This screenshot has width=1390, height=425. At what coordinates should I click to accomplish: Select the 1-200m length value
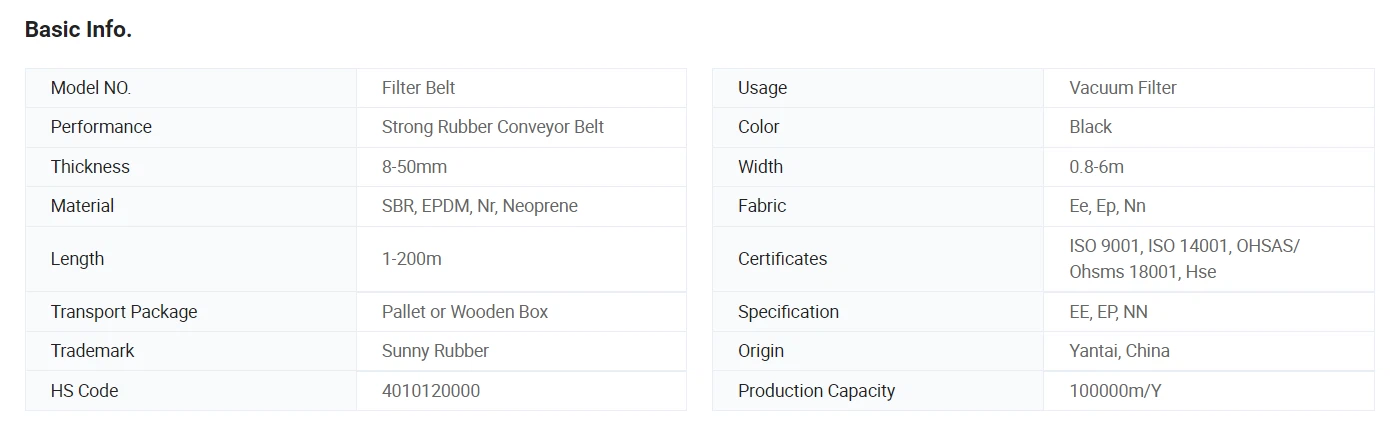point(412,259)
